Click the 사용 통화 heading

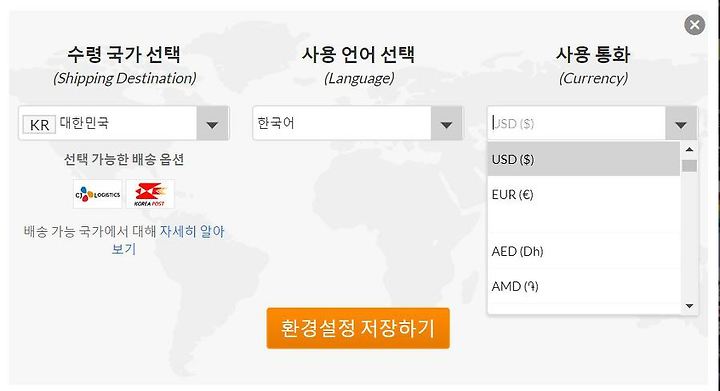coord(593,55)
